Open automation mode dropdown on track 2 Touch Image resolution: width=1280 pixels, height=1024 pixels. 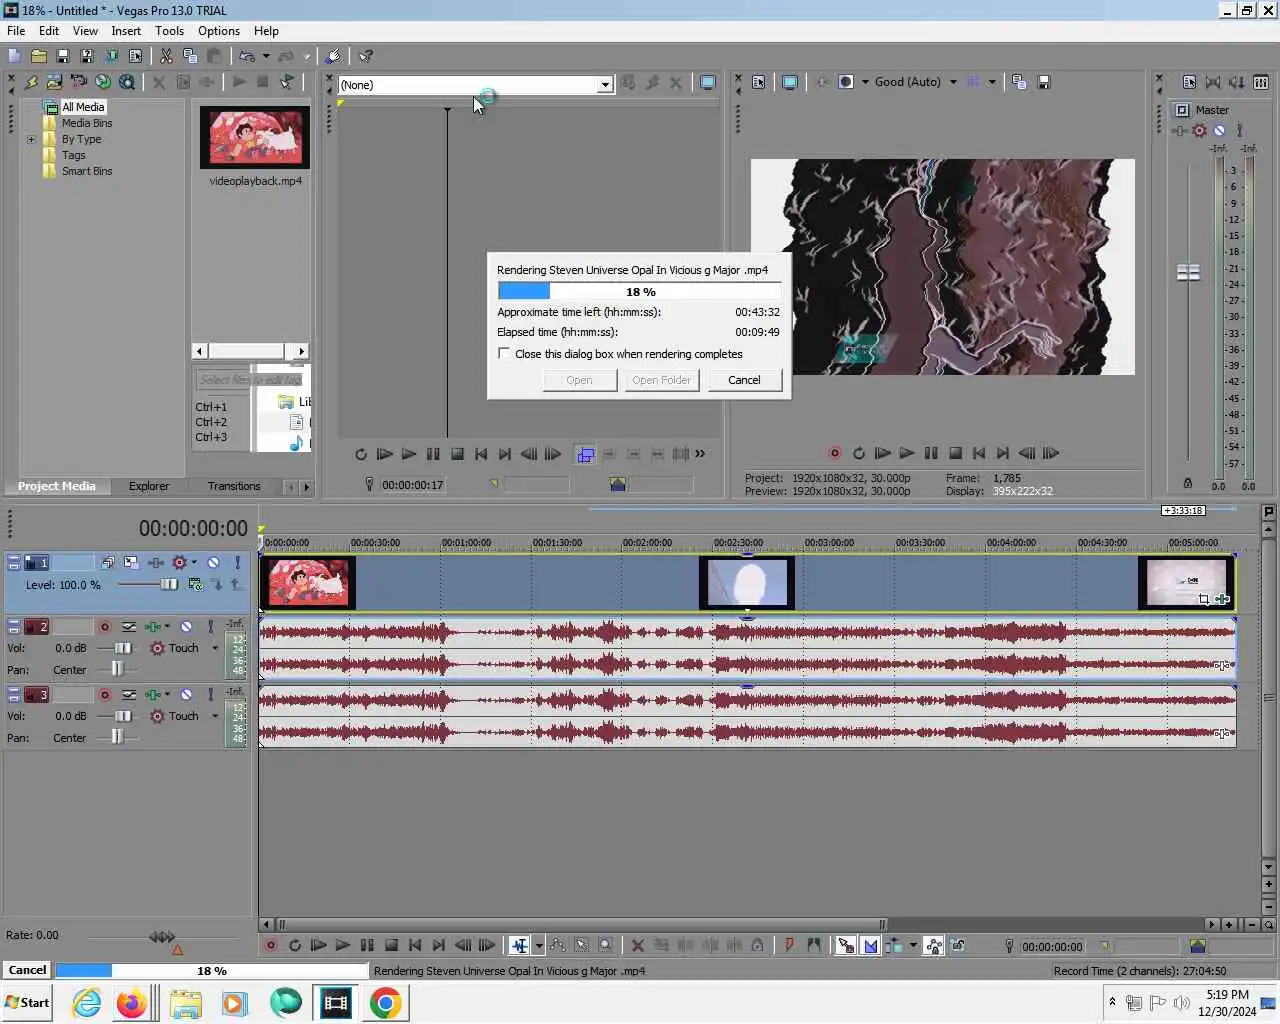coord(215,648)
